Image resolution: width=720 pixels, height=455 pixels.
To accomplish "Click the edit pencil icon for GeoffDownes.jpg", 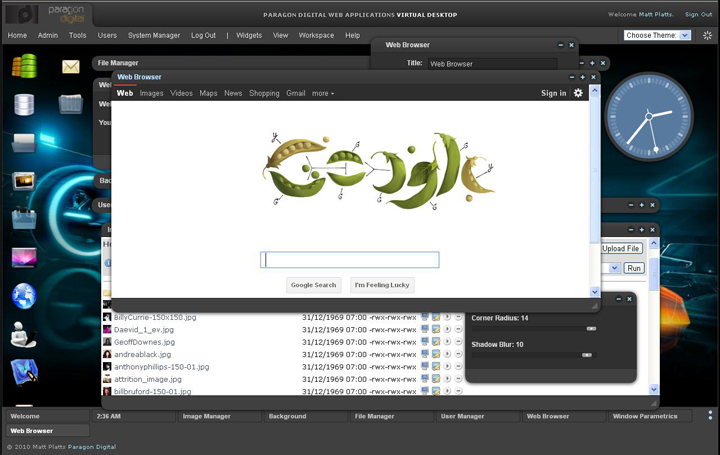I will pos(436,342).
